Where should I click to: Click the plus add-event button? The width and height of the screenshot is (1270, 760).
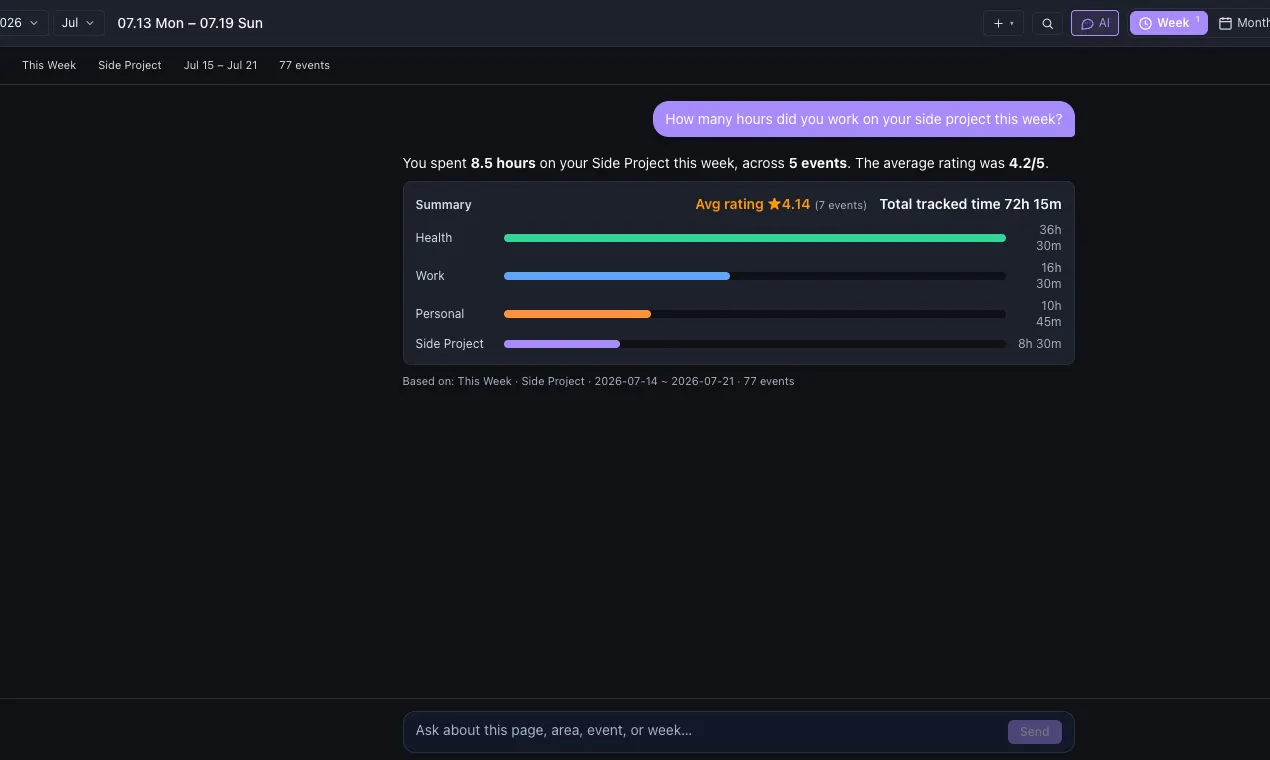pos(1003,23)
